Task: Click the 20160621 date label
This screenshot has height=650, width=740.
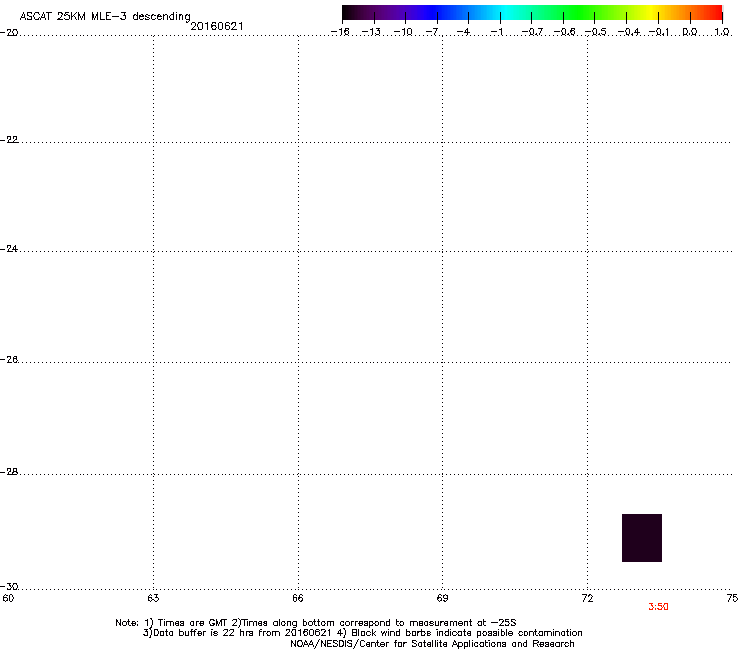Action: tap(217, 26)
